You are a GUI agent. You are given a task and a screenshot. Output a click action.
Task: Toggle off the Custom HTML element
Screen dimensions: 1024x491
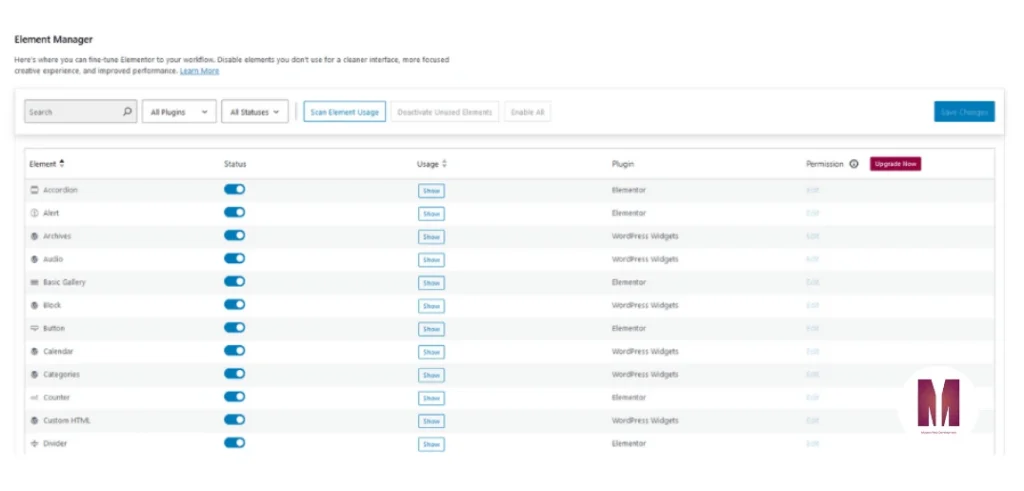(234, 420)
